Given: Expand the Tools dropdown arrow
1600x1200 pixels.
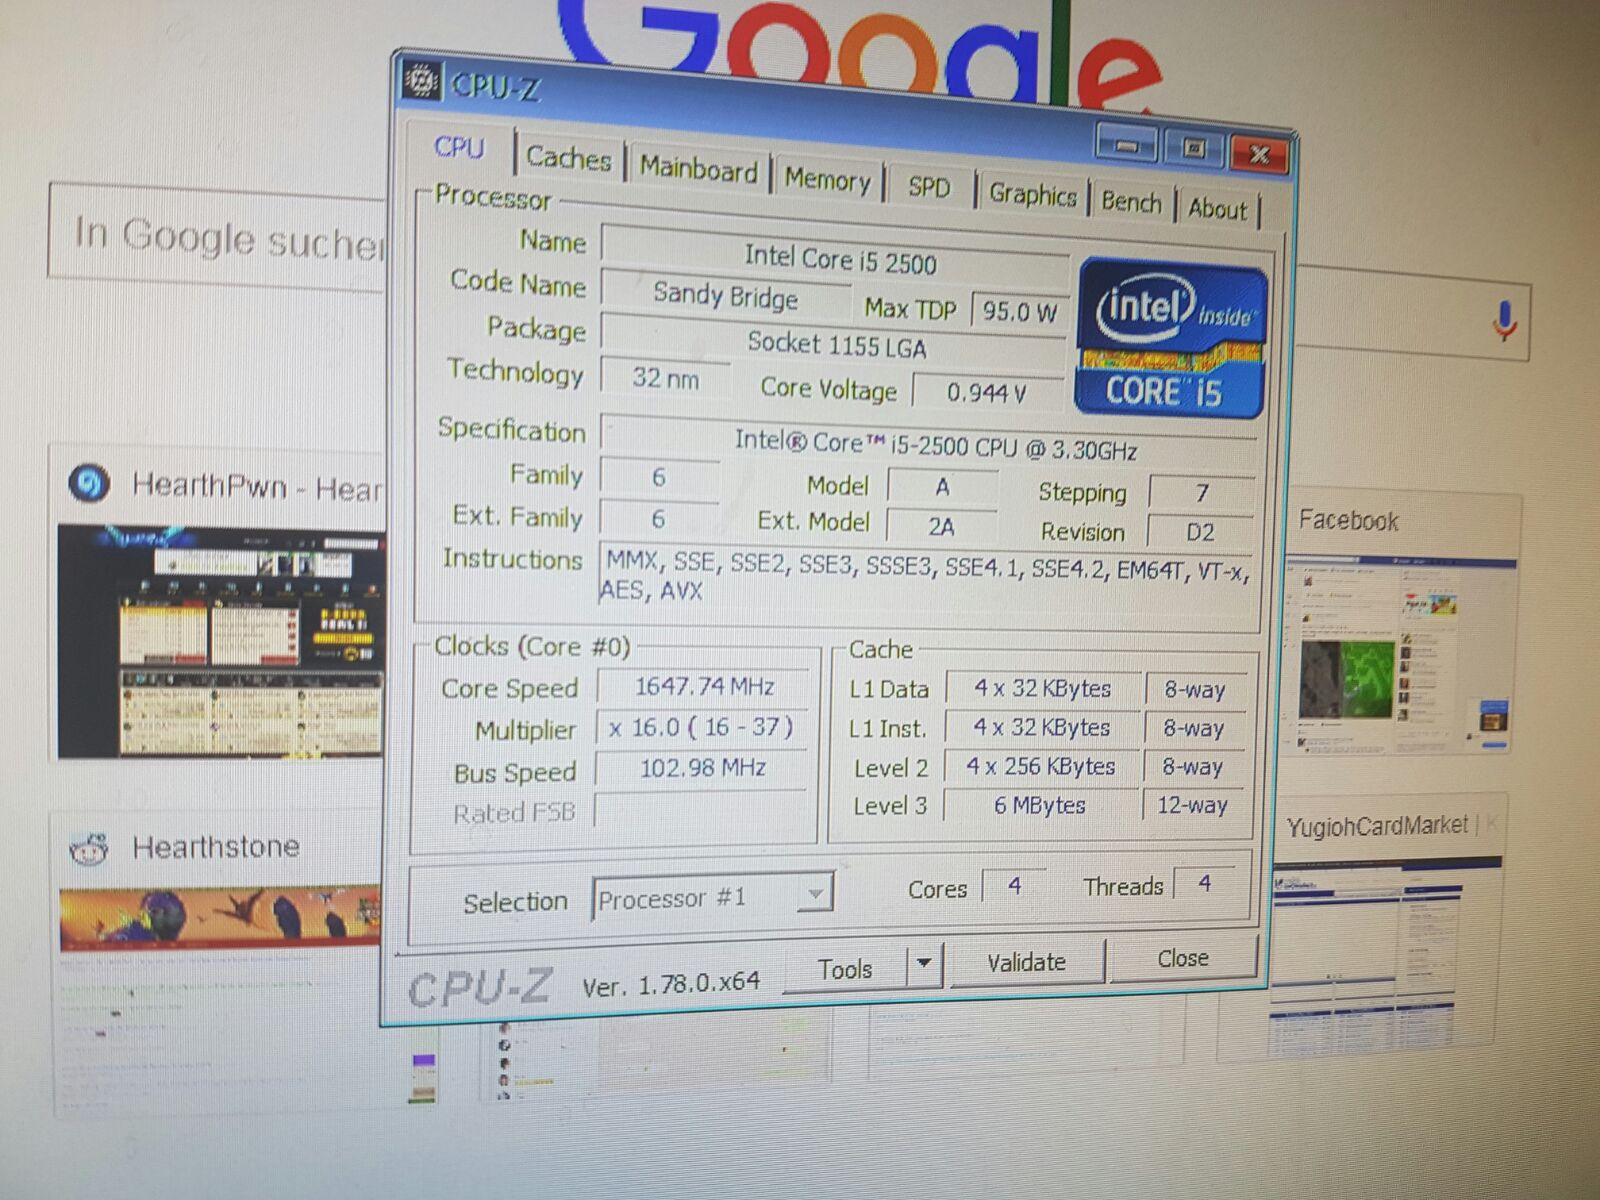Looking at the screenshot, I should 925,964.
